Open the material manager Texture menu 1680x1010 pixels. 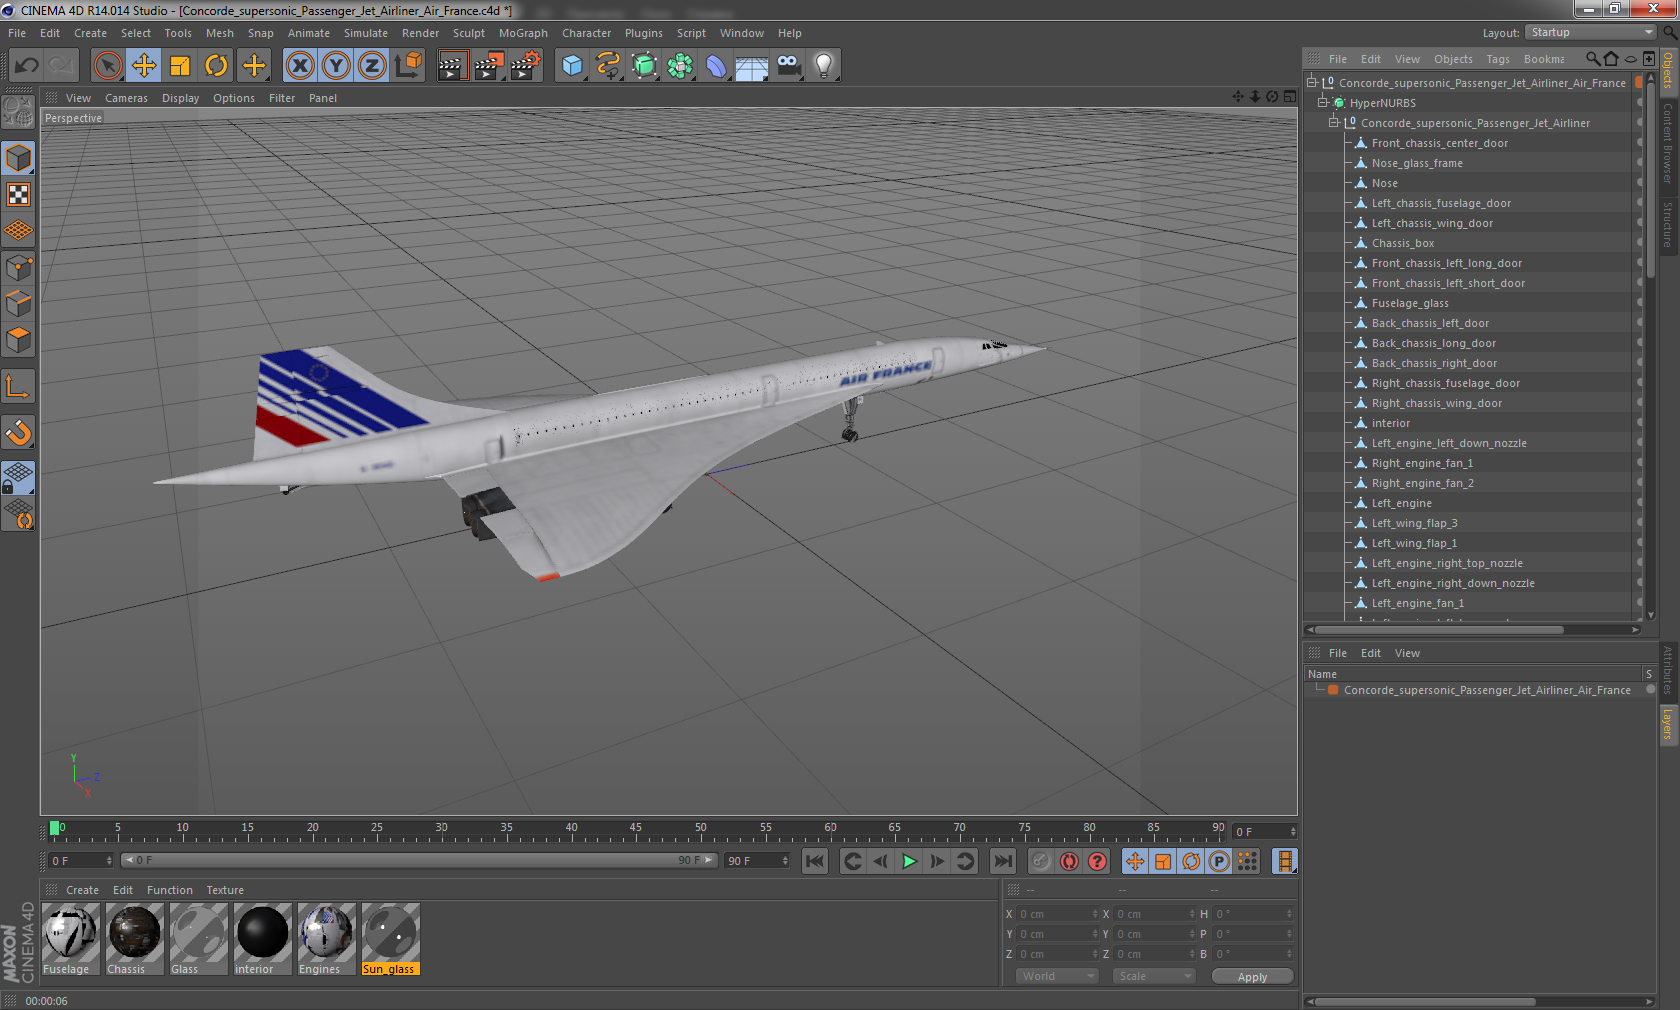(225, 890)
